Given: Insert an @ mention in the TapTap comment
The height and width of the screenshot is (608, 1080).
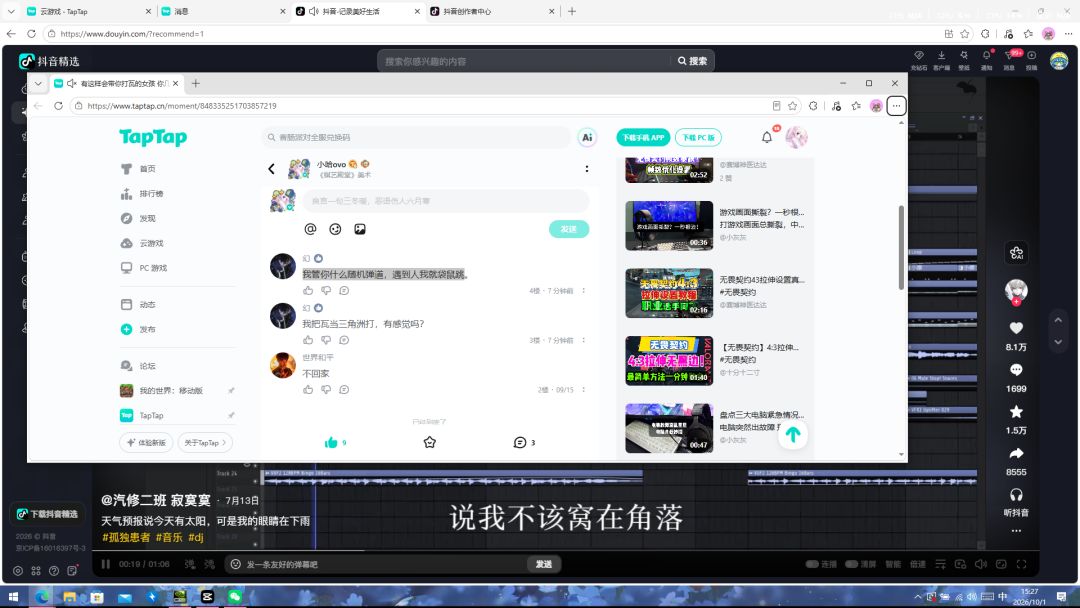Looking at the screenshot, I should (311, 229).
